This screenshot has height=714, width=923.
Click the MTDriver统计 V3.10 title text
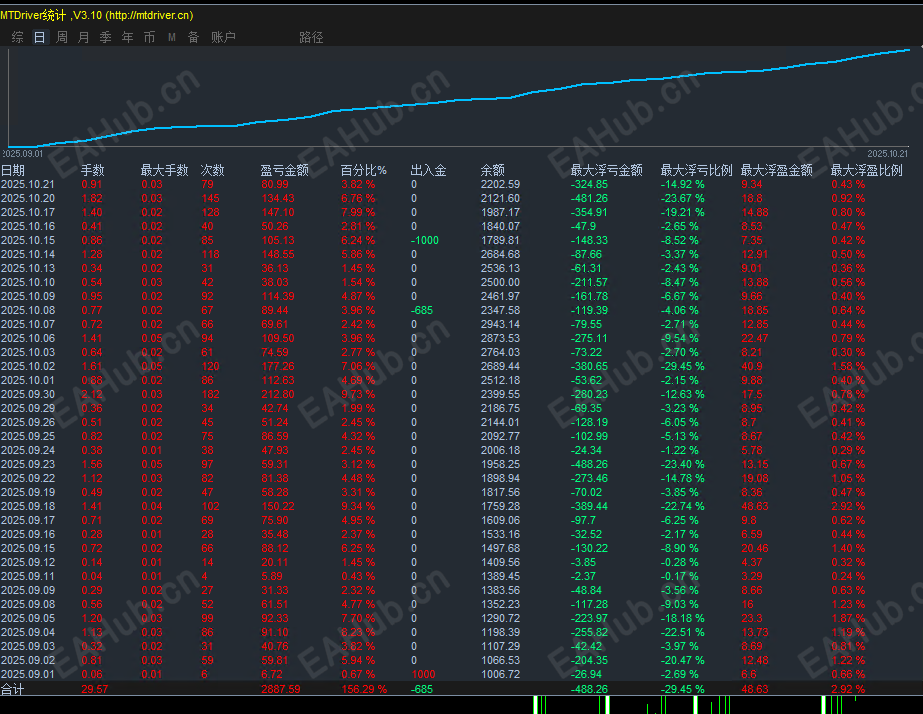click(97, 15)
